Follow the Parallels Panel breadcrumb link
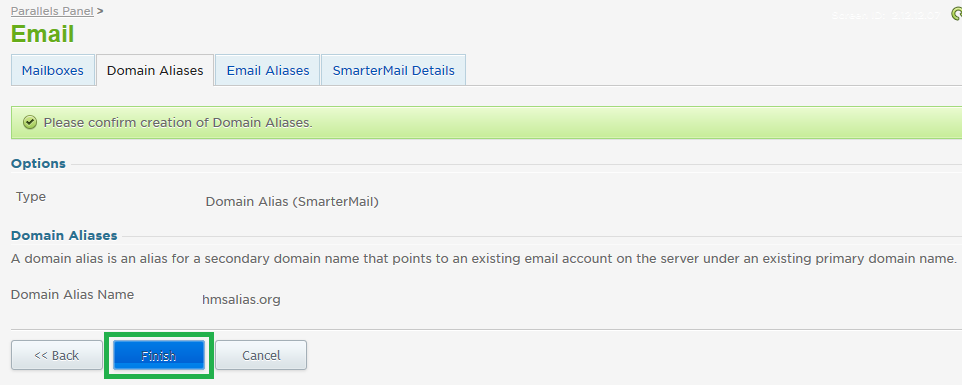Screen dimensions: 962x385 [x=52, y=11]
